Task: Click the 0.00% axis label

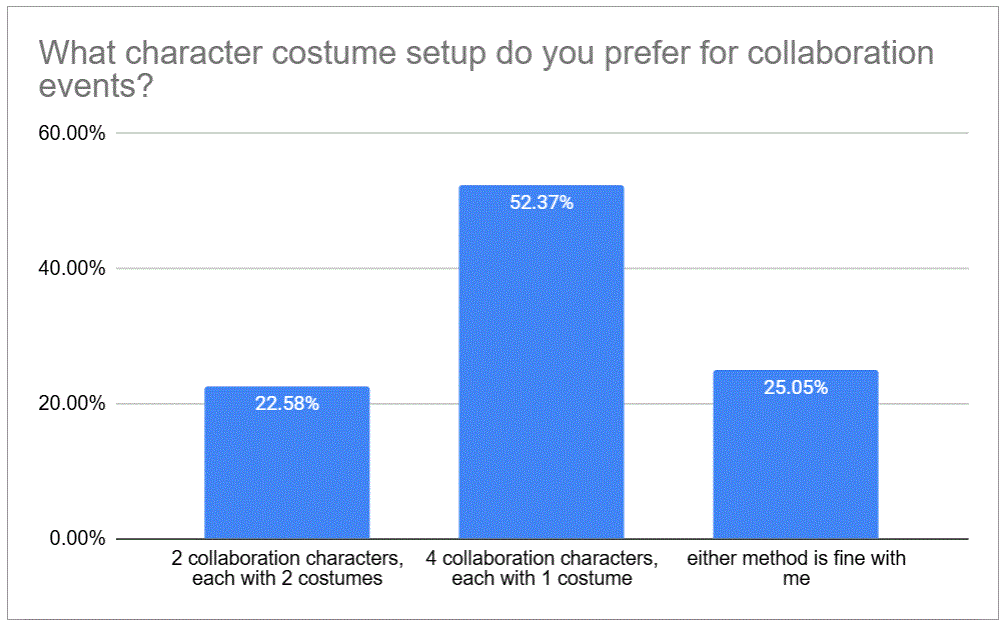Action: (x=77, y=538)
